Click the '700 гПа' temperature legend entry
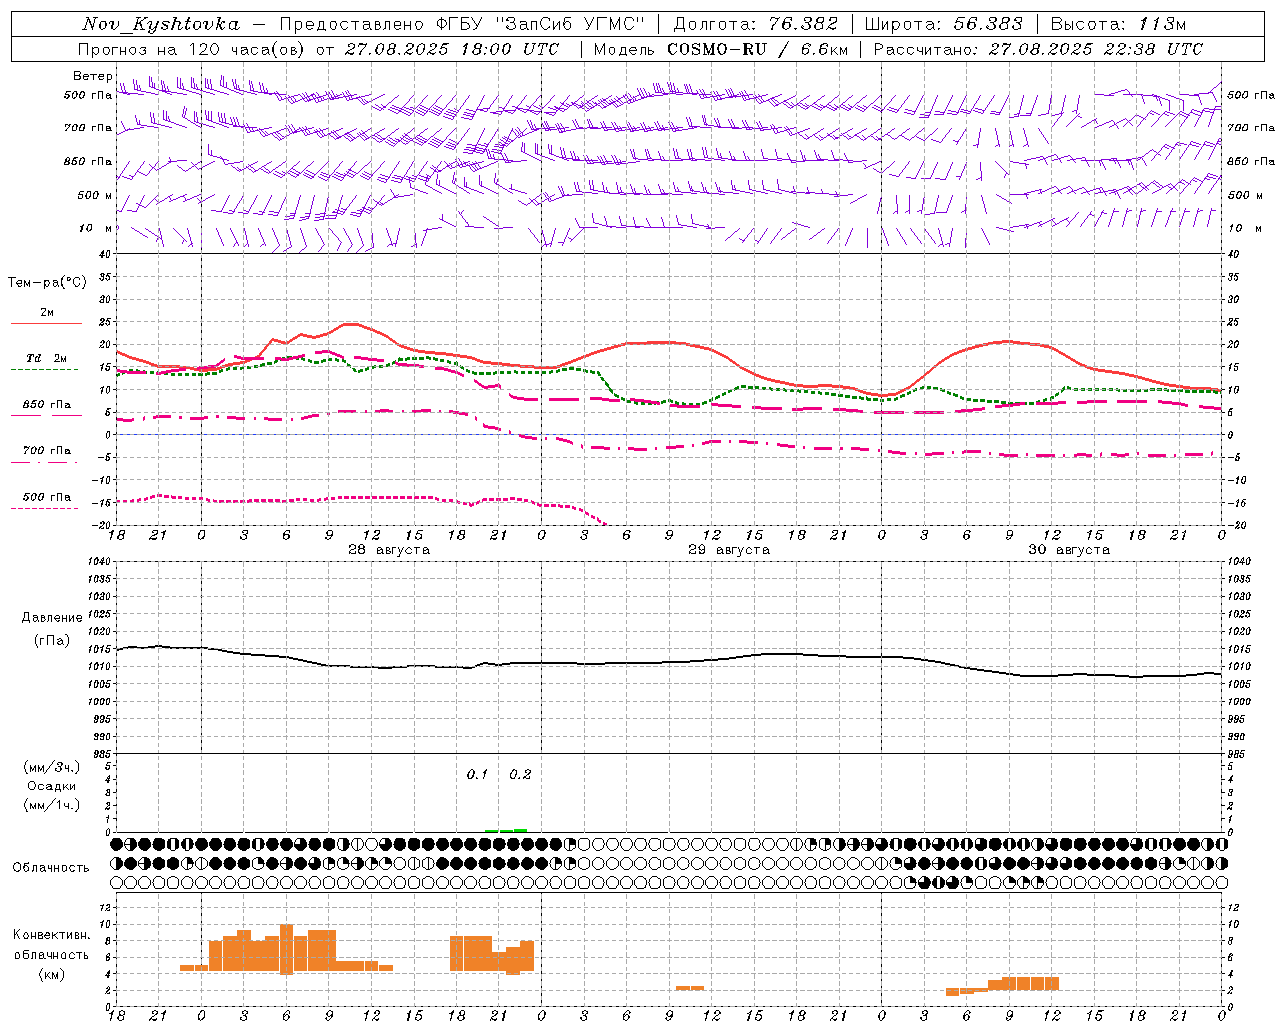The image size is (1280, 1024). pyautogui.click(x=46, y=451)
